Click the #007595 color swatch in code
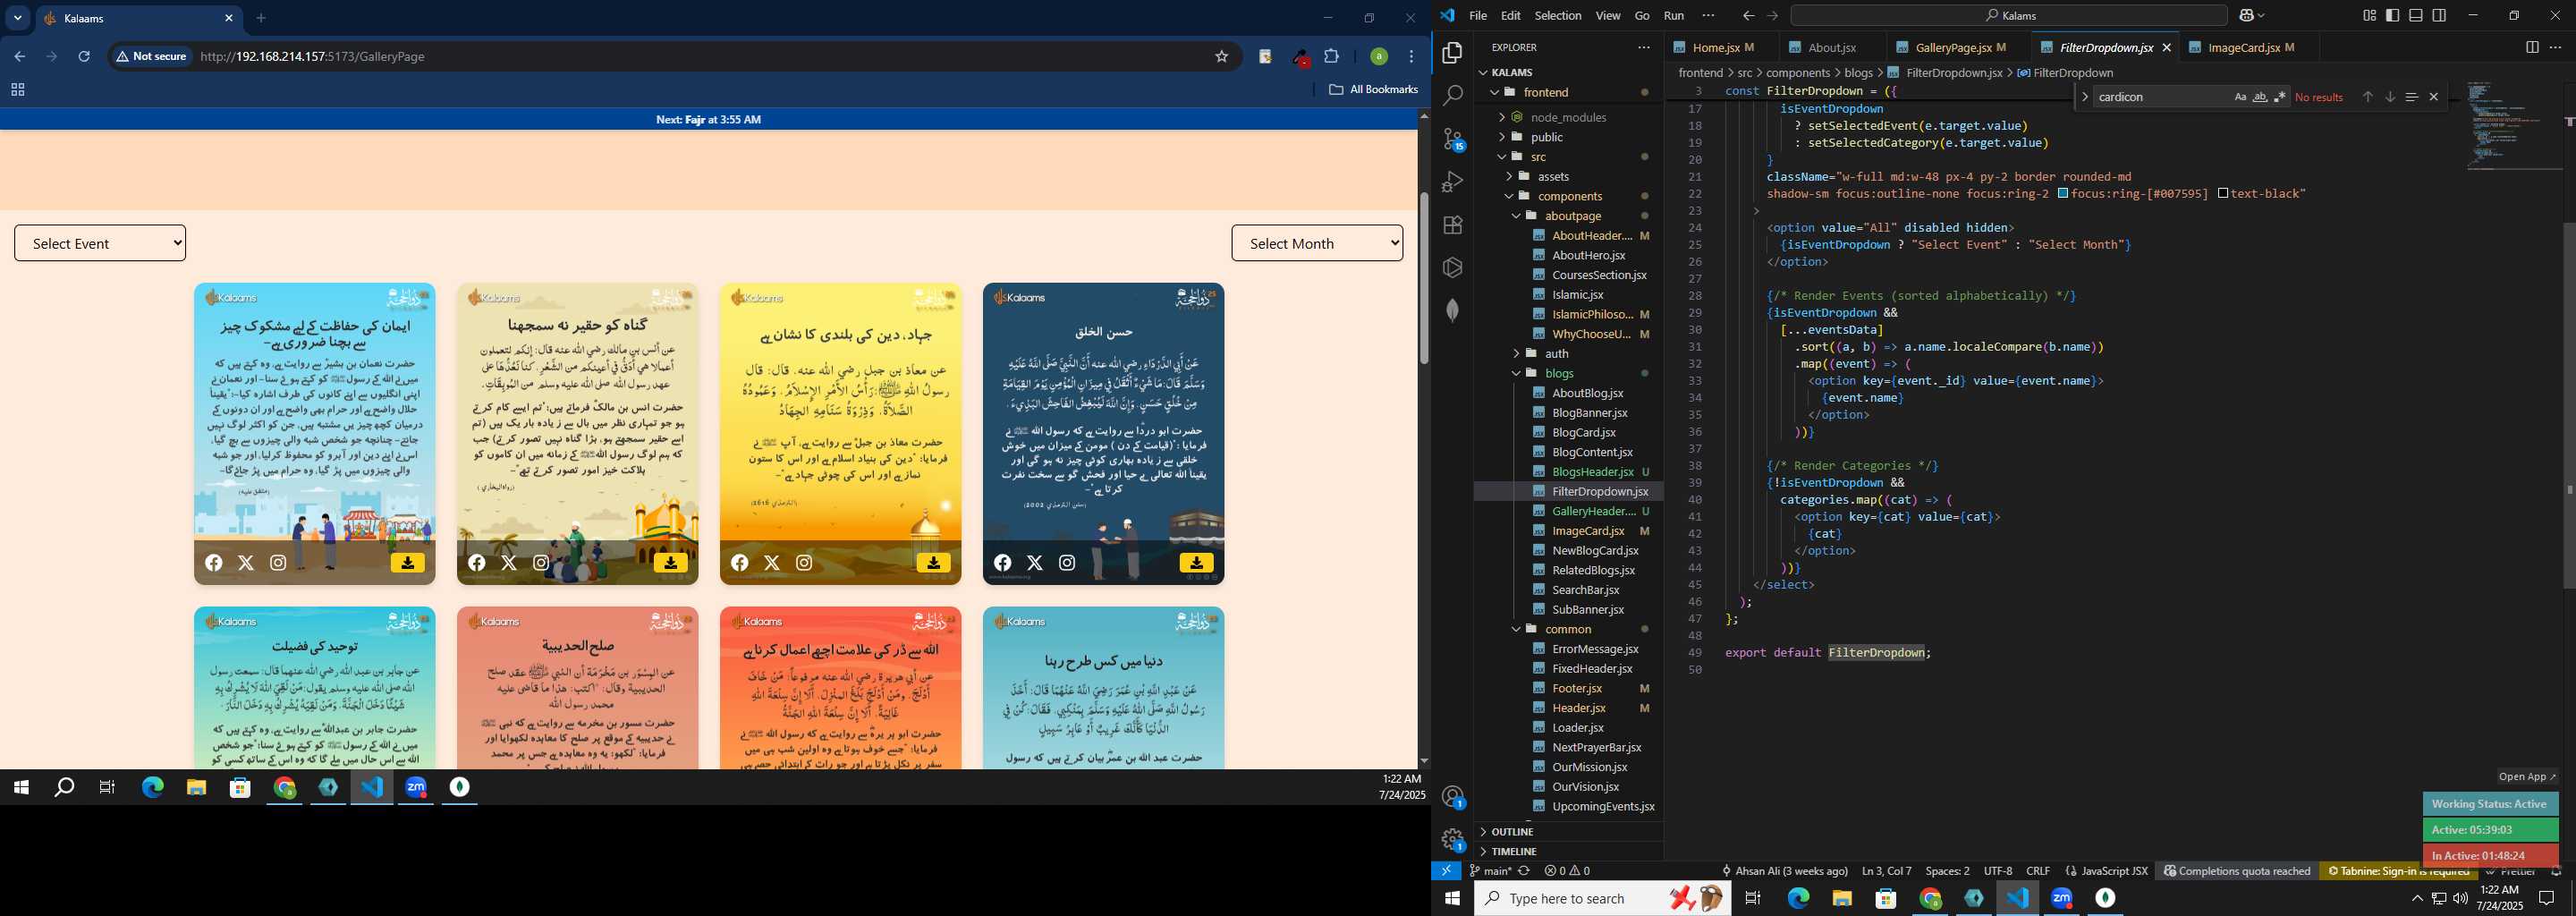The width and height of the screenshot is (2576, 916). [2063, 194]
